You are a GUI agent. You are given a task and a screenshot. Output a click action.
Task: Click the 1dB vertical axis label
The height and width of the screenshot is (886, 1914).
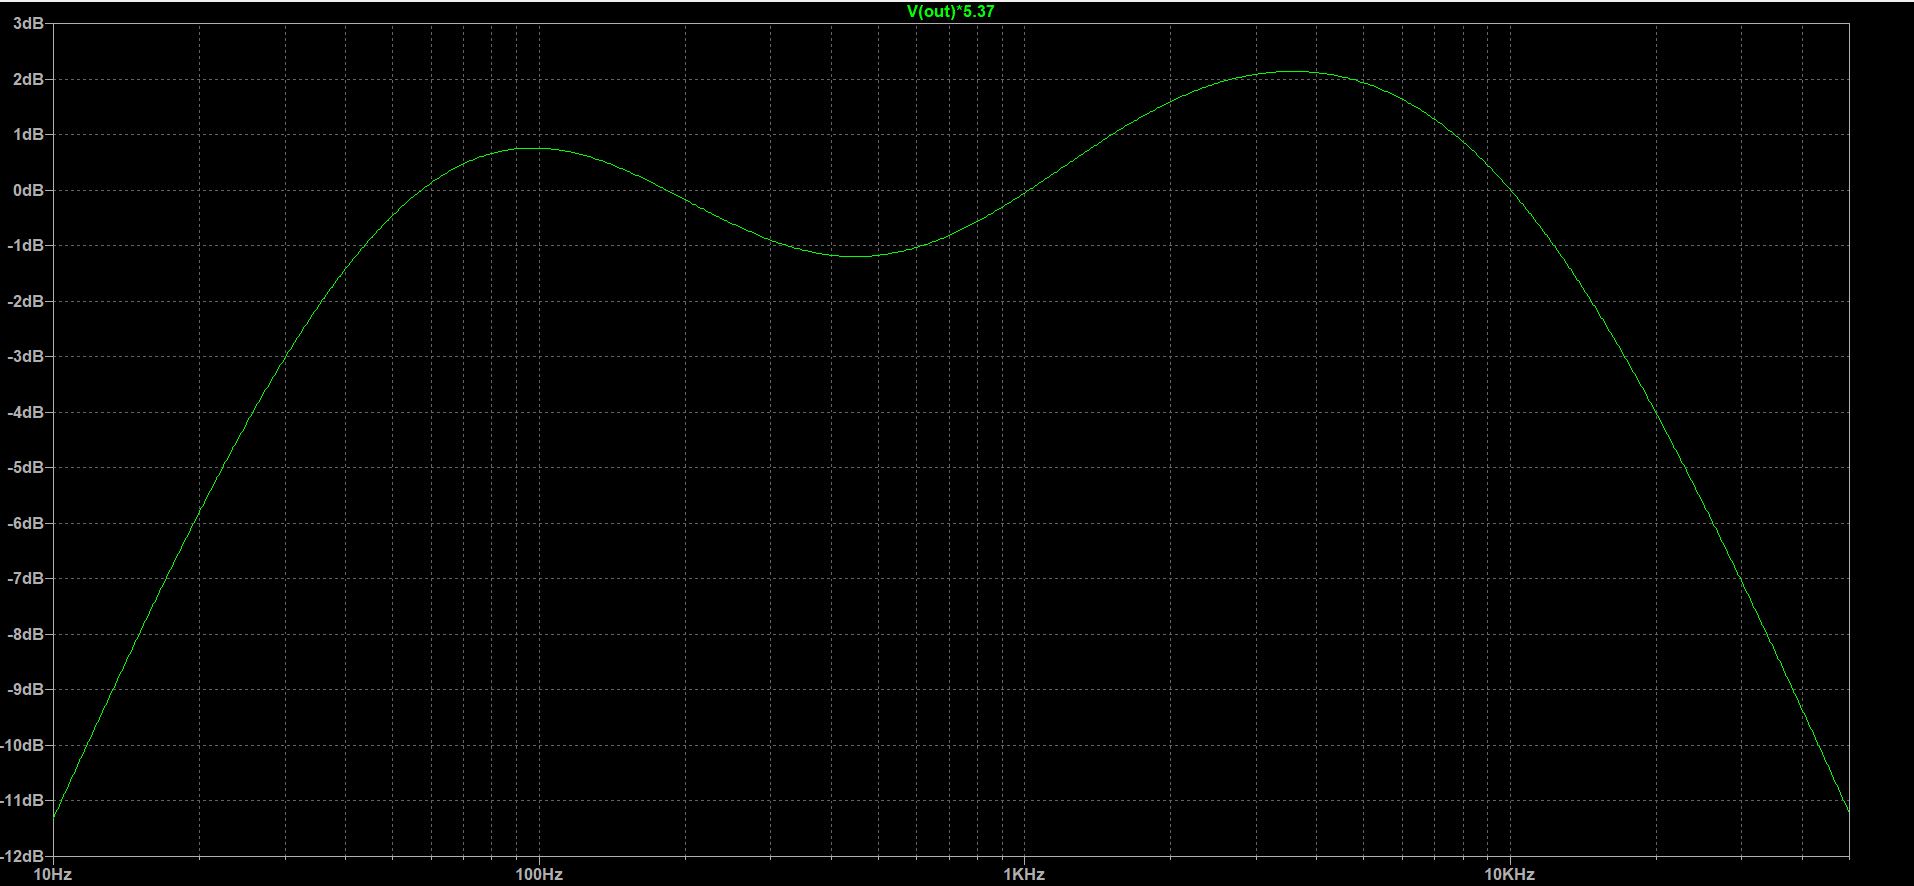[27, 134]
